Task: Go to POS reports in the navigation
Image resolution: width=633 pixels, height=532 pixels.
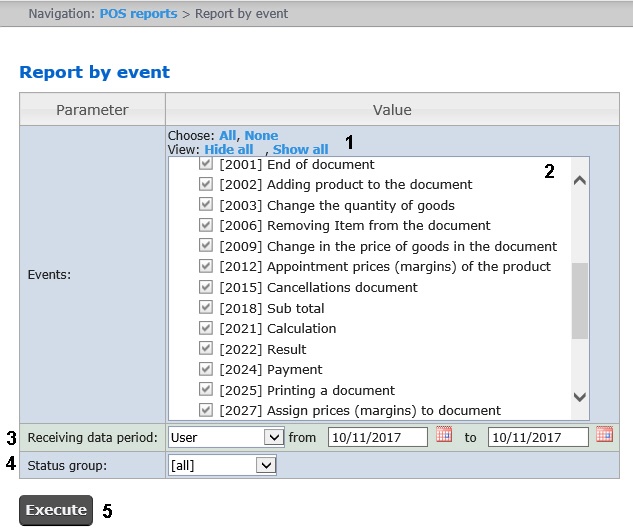Action: (138, 14)
